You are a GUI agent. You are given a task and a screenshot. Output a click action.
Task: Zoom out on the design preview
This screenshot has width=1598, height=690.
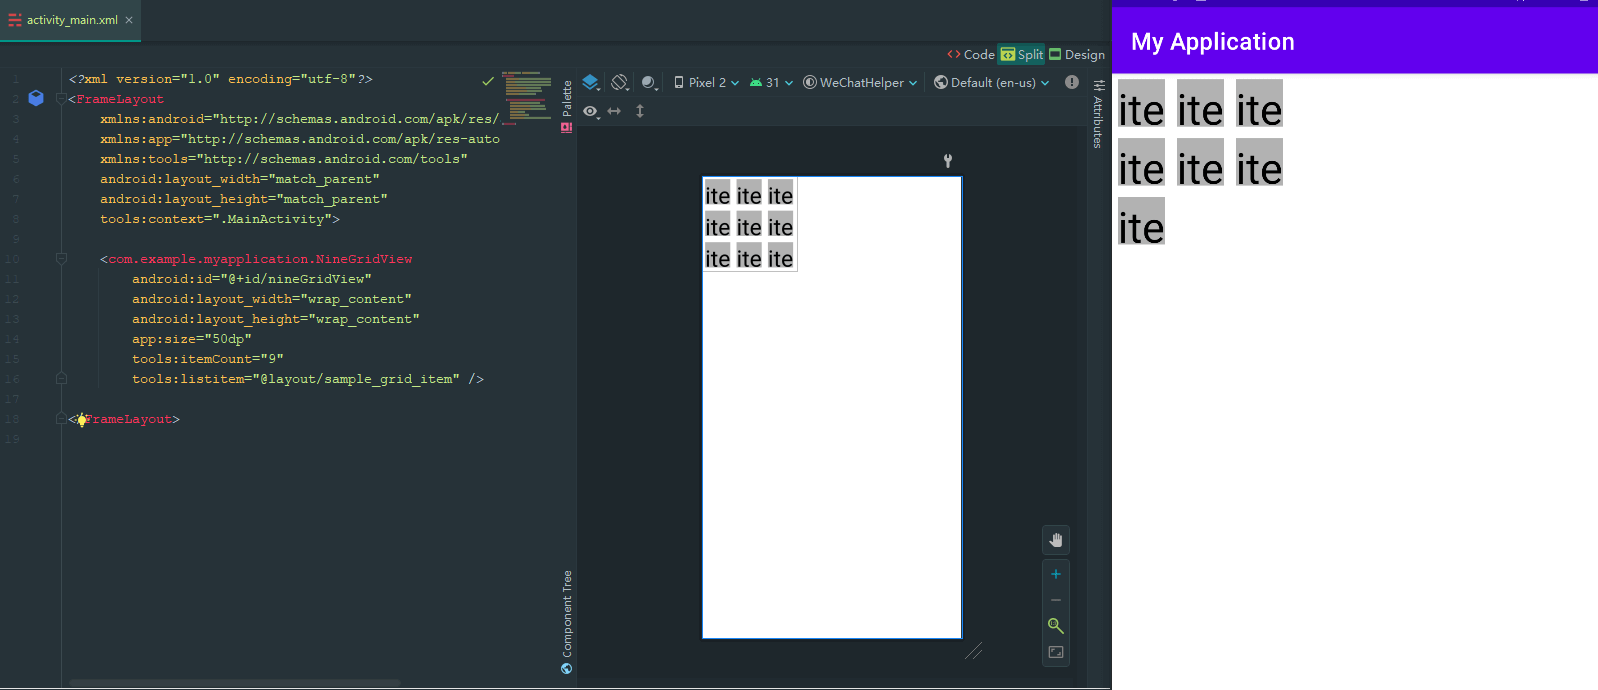[1056, 600]
